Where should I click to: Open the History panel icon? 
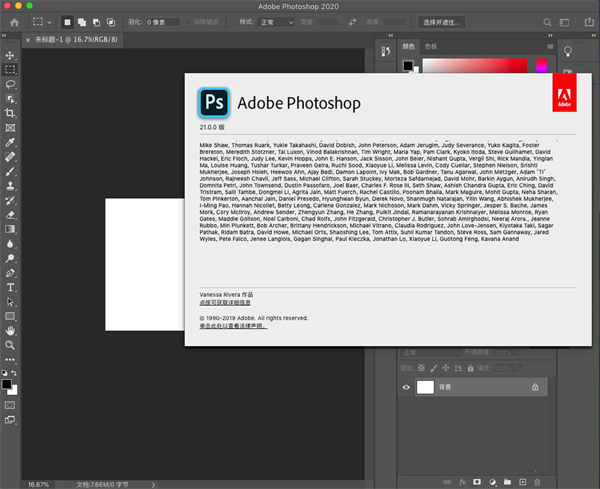click(386, 51)
